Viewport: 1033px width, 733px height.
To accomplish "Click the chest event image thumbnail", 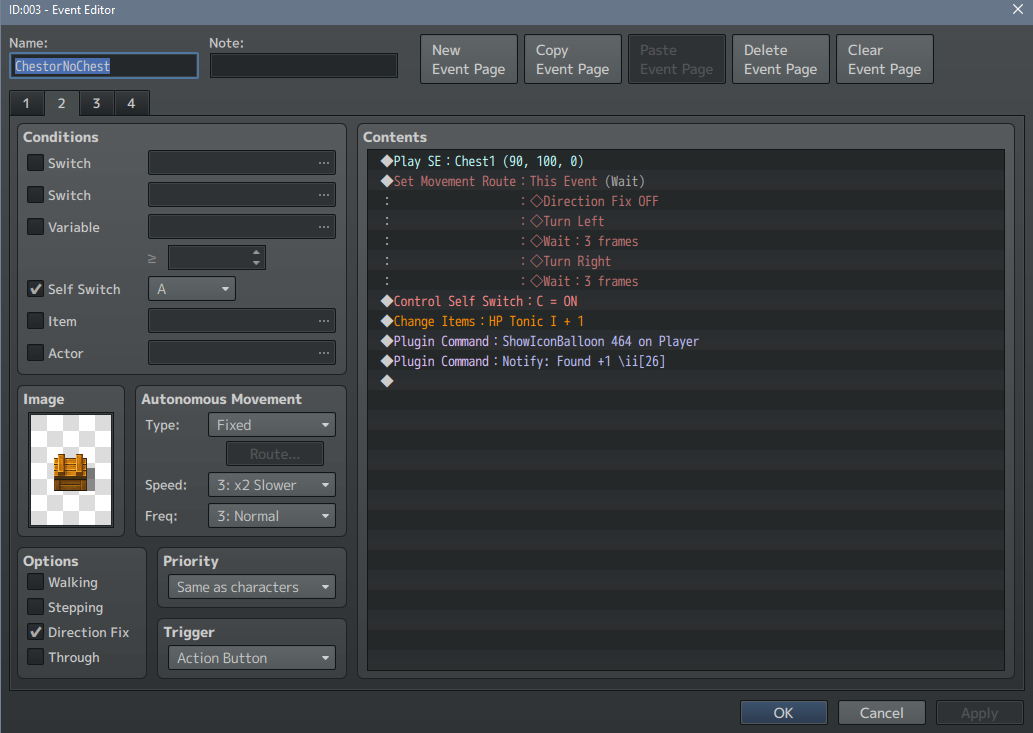I will [71, 470].
